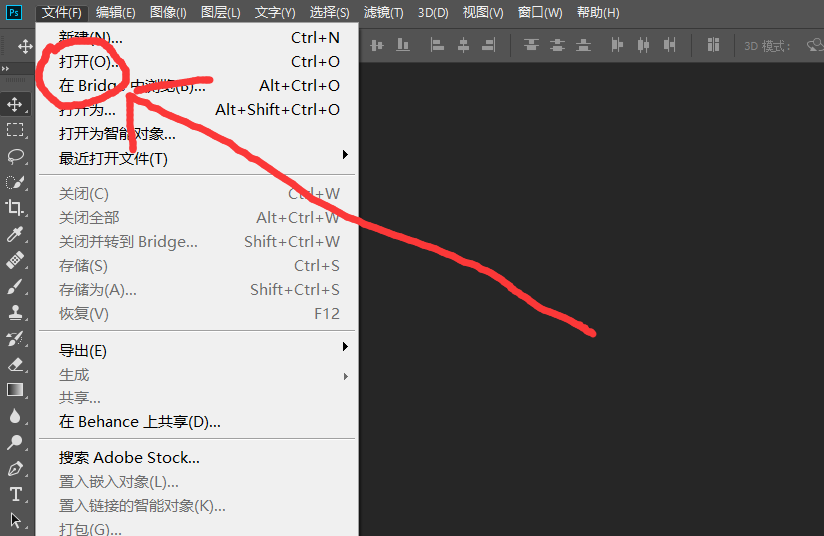This screenshot has width=824, height=536.
Task: Select the Path Selection tool
Action: [15, 521]
